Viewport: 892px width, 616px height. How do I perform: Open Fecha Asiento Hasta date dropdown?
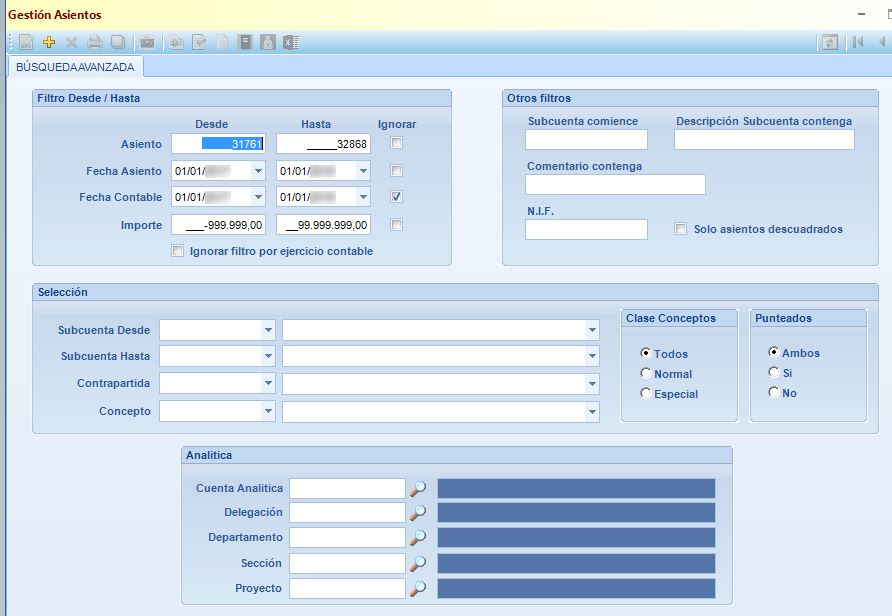(x=363, y=171)
